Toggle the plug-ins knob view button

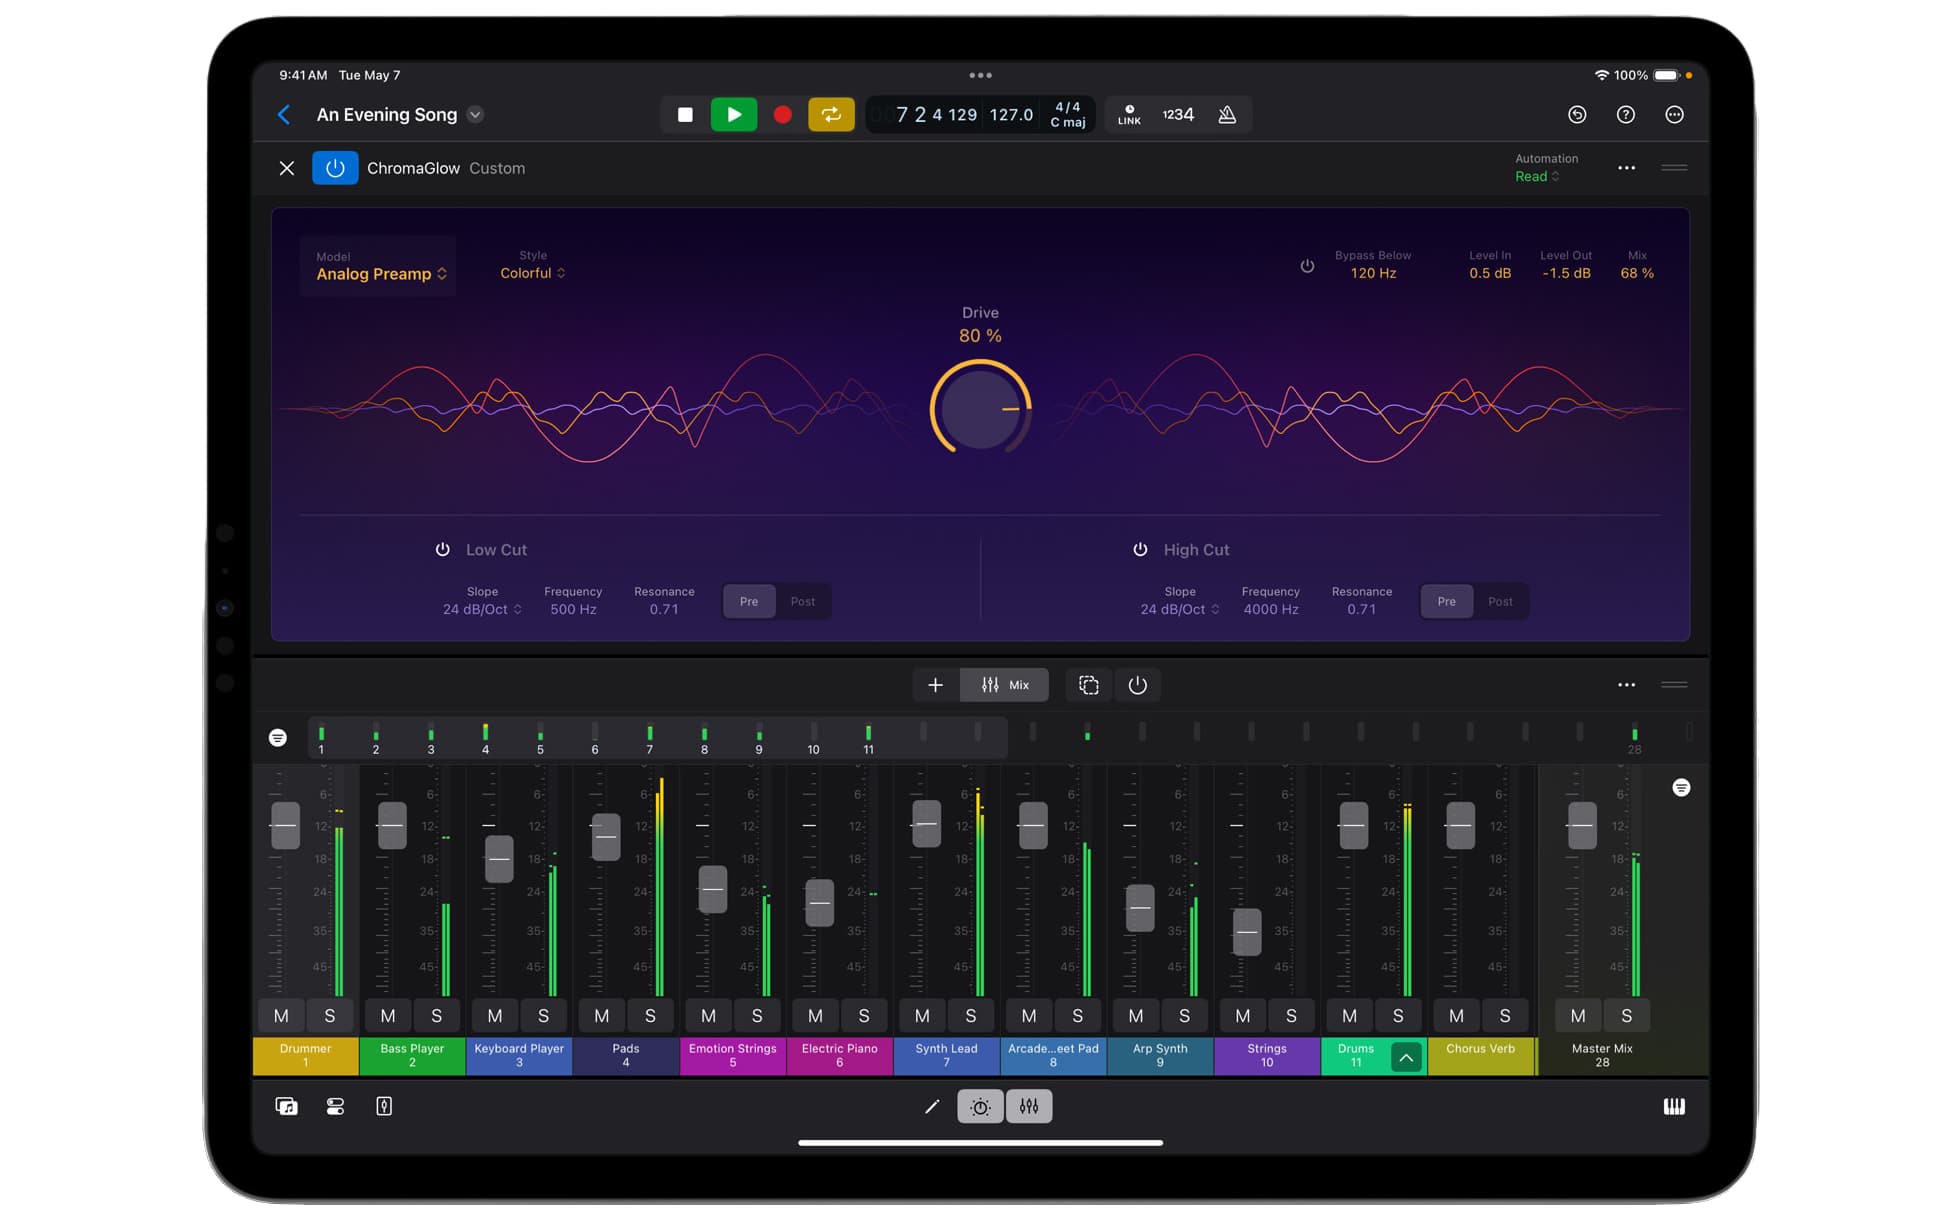(980, 1107)
